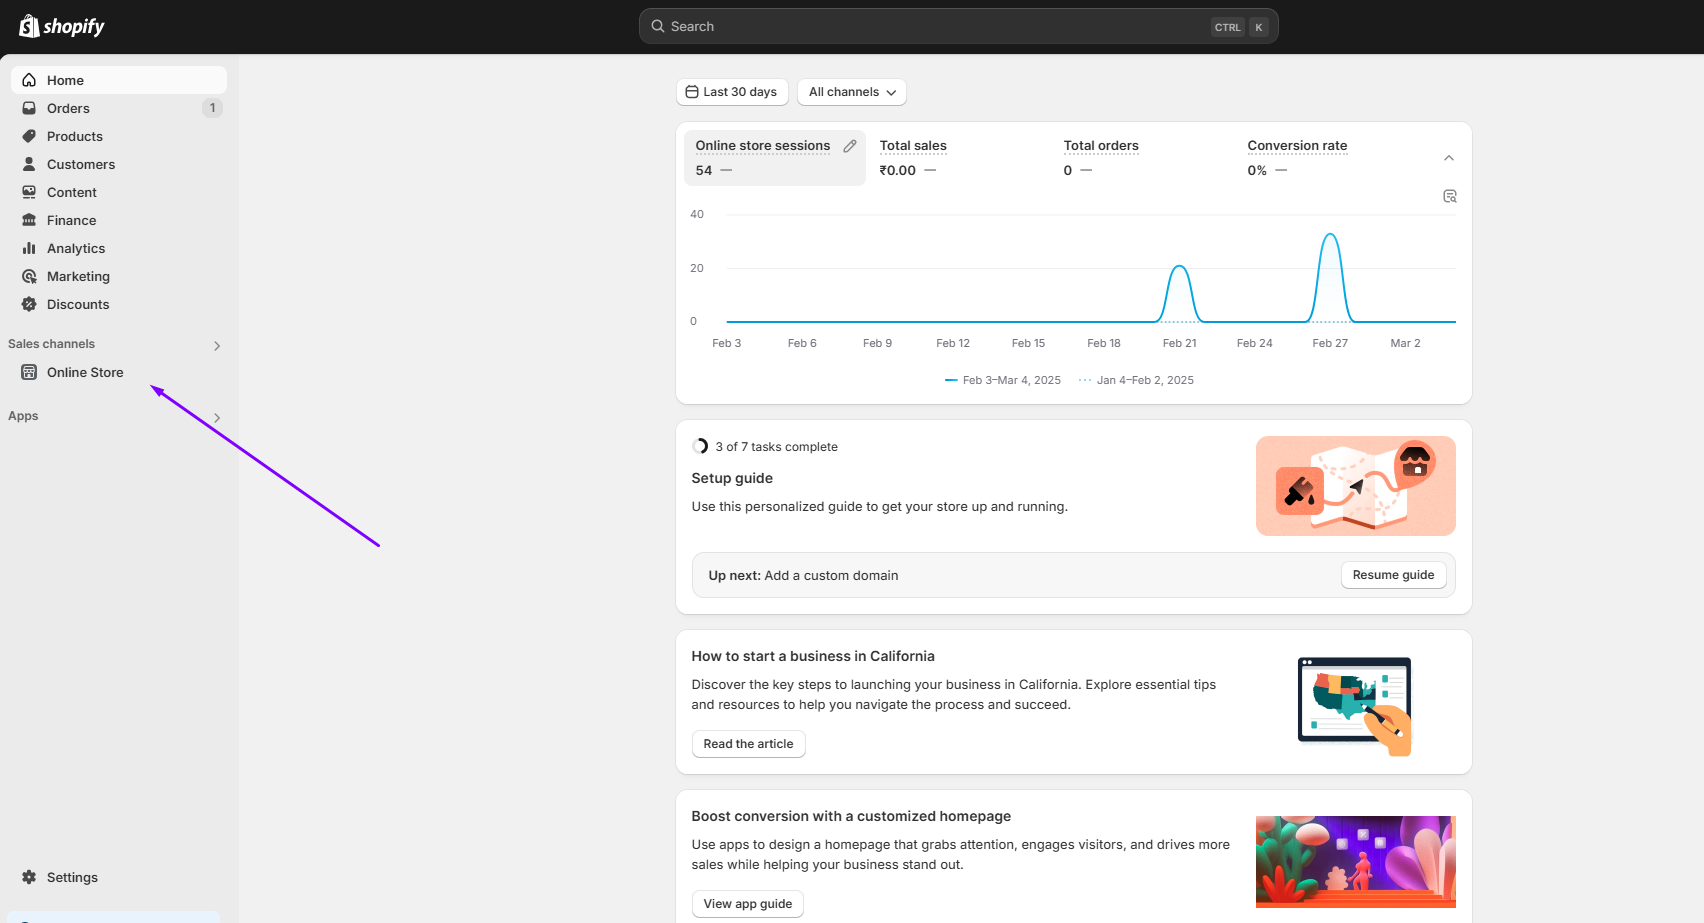Click the calendar icon in date filter

point(692,92)
